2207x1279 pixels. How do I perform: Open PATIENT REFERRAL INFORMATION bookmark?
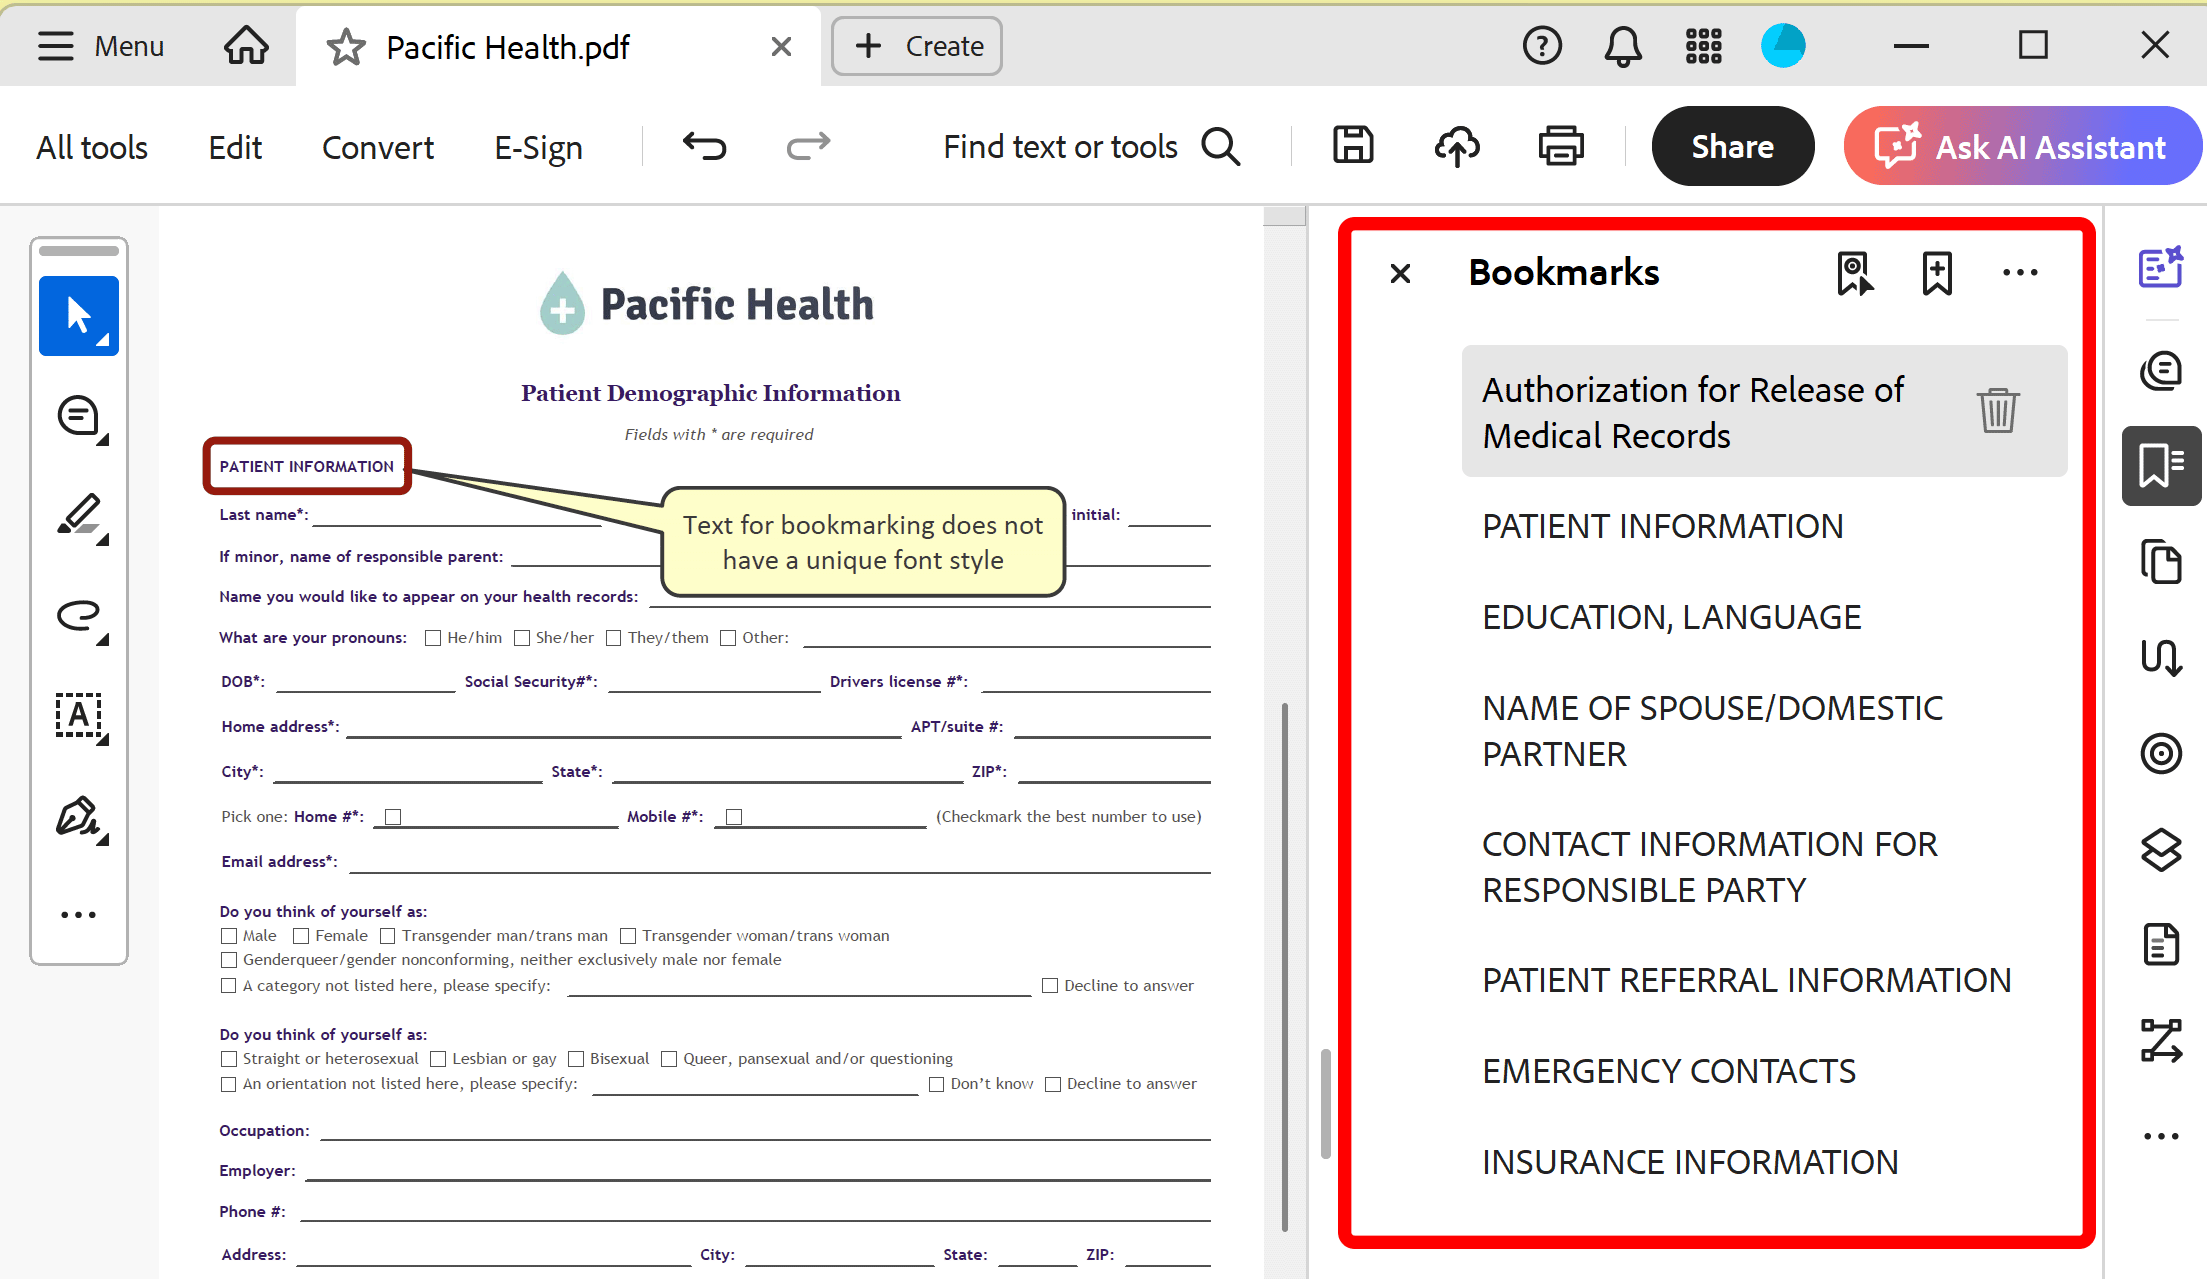tap(1746, 981)
